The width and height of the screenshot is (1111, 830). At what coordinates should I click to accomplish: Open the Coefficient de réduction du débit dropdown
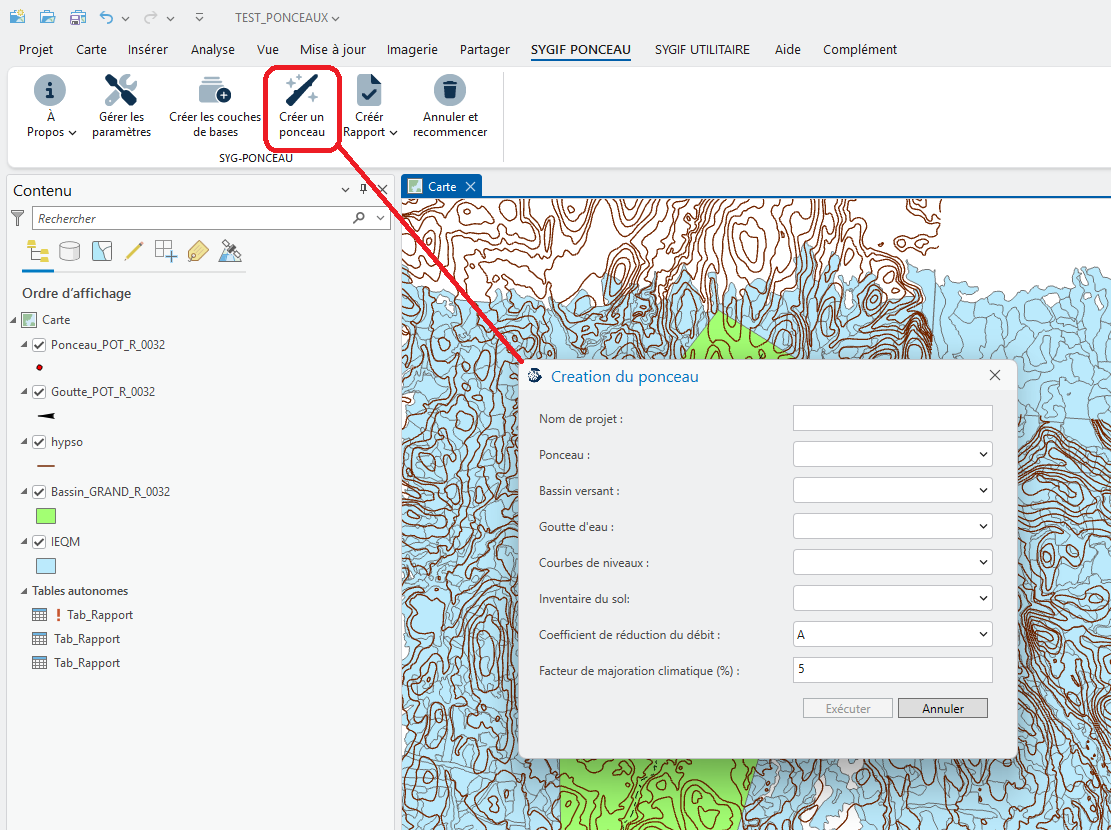(x=892, y=634)
